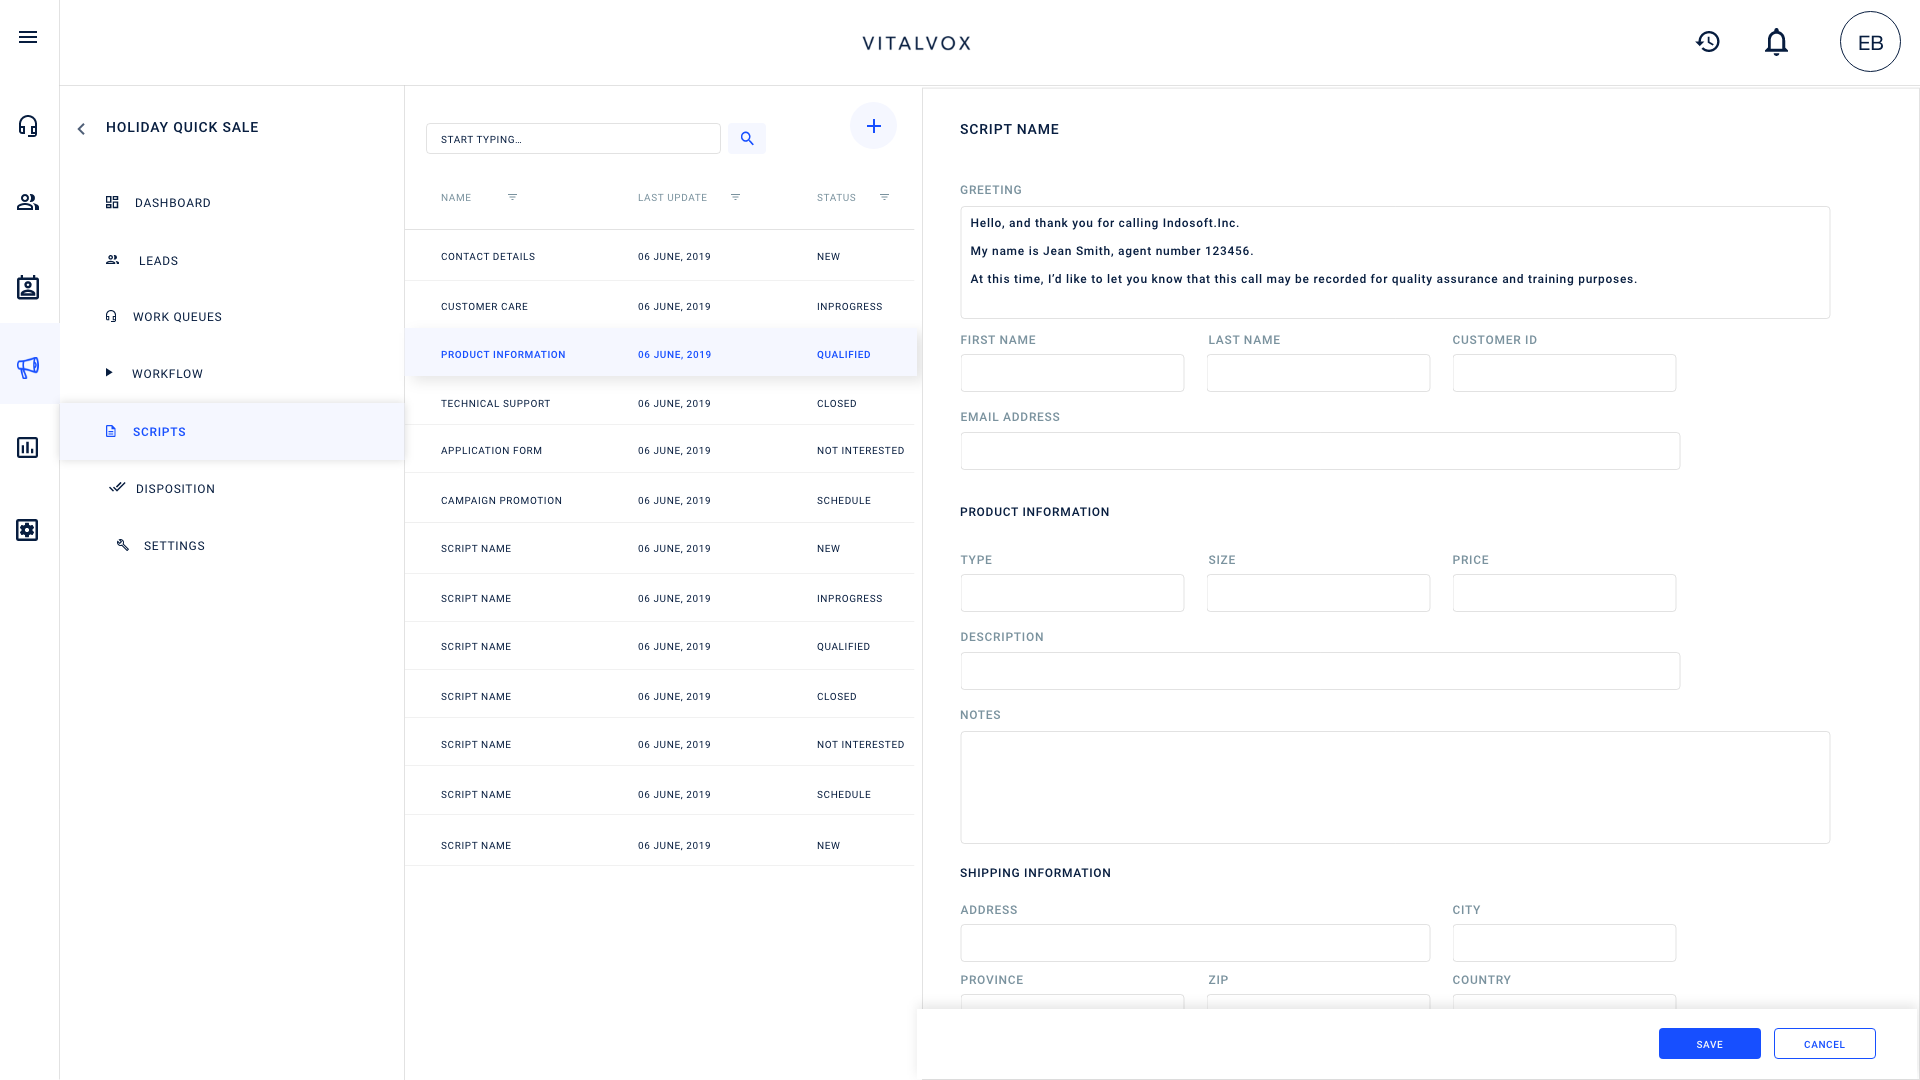1920x1080 pixels.
Task: Click the City field
Action: 1564,943
